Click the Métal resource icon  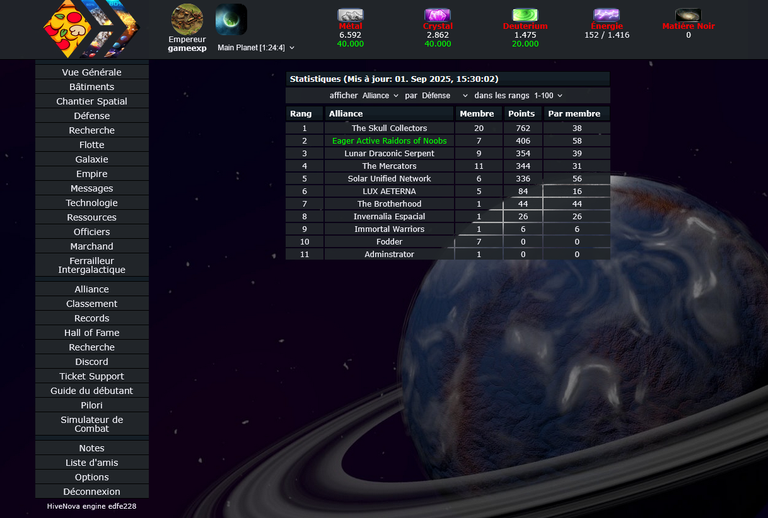click(350, 15)
